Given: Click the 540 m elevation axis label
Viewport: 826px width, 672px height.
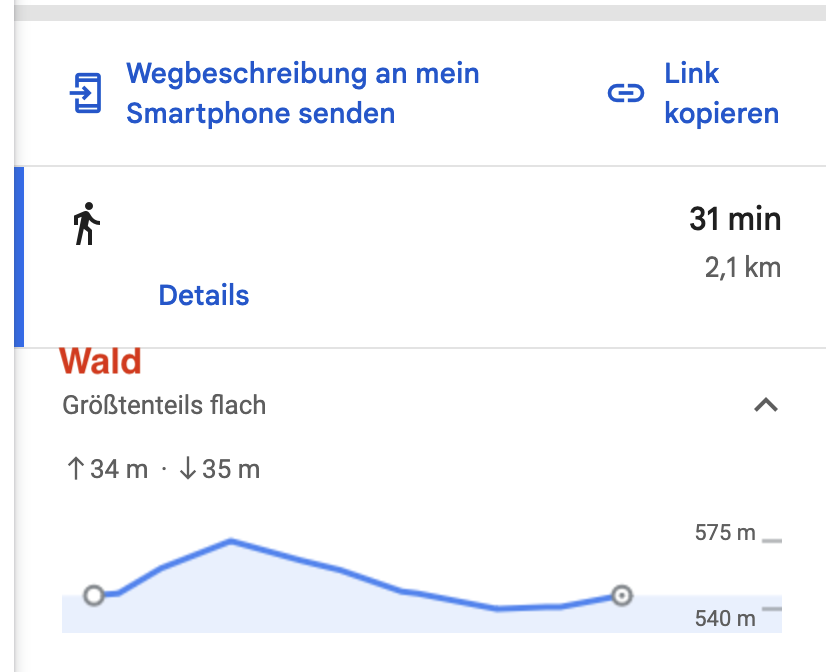Looking at the screenshot, I should pyautogui.click(x=725, y=619).
